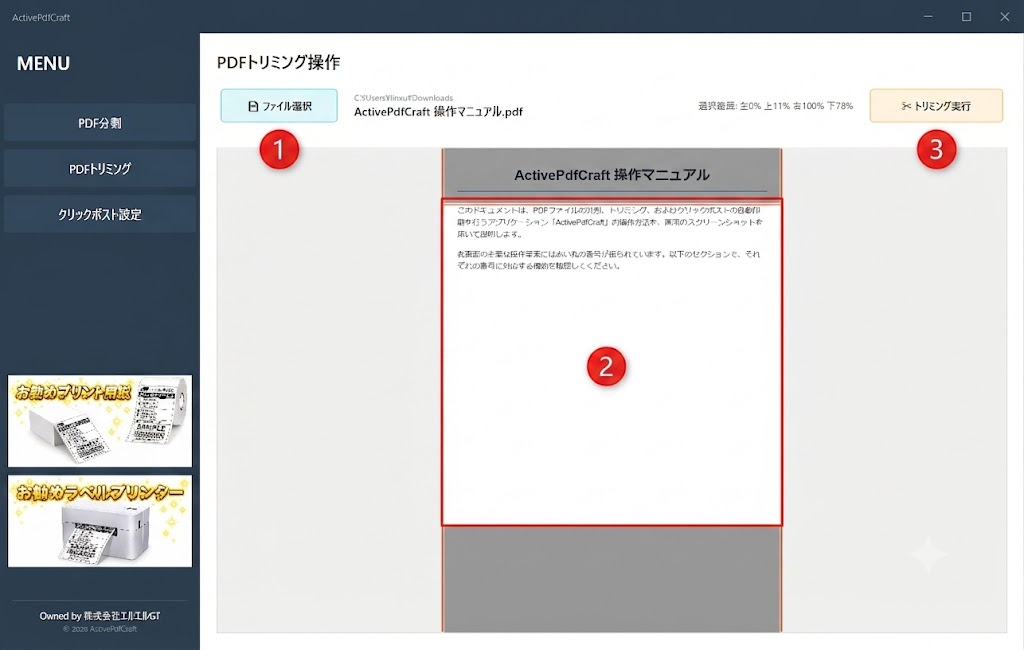1024x650 pixels.
Task: Click the MENU sidebar heading
Action: (43, 63)
